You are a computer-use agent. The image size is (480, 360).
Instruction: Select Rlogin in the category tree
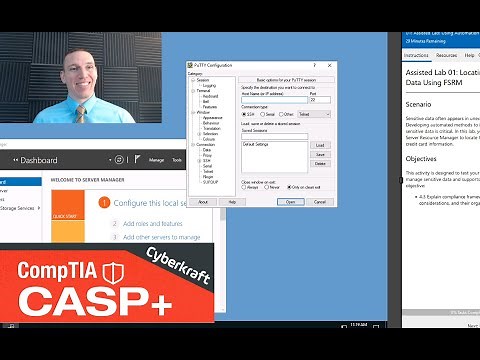208,177
